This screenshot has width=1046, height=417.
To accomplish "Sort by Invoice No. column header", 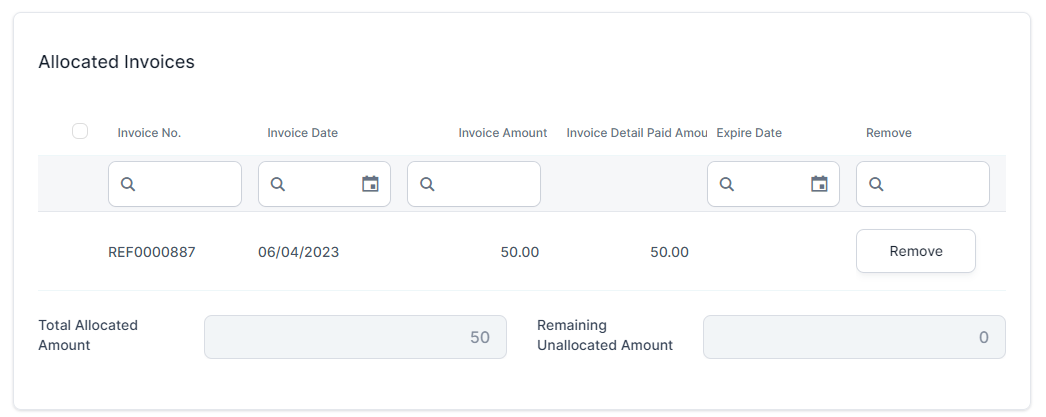I will (149, 133).
